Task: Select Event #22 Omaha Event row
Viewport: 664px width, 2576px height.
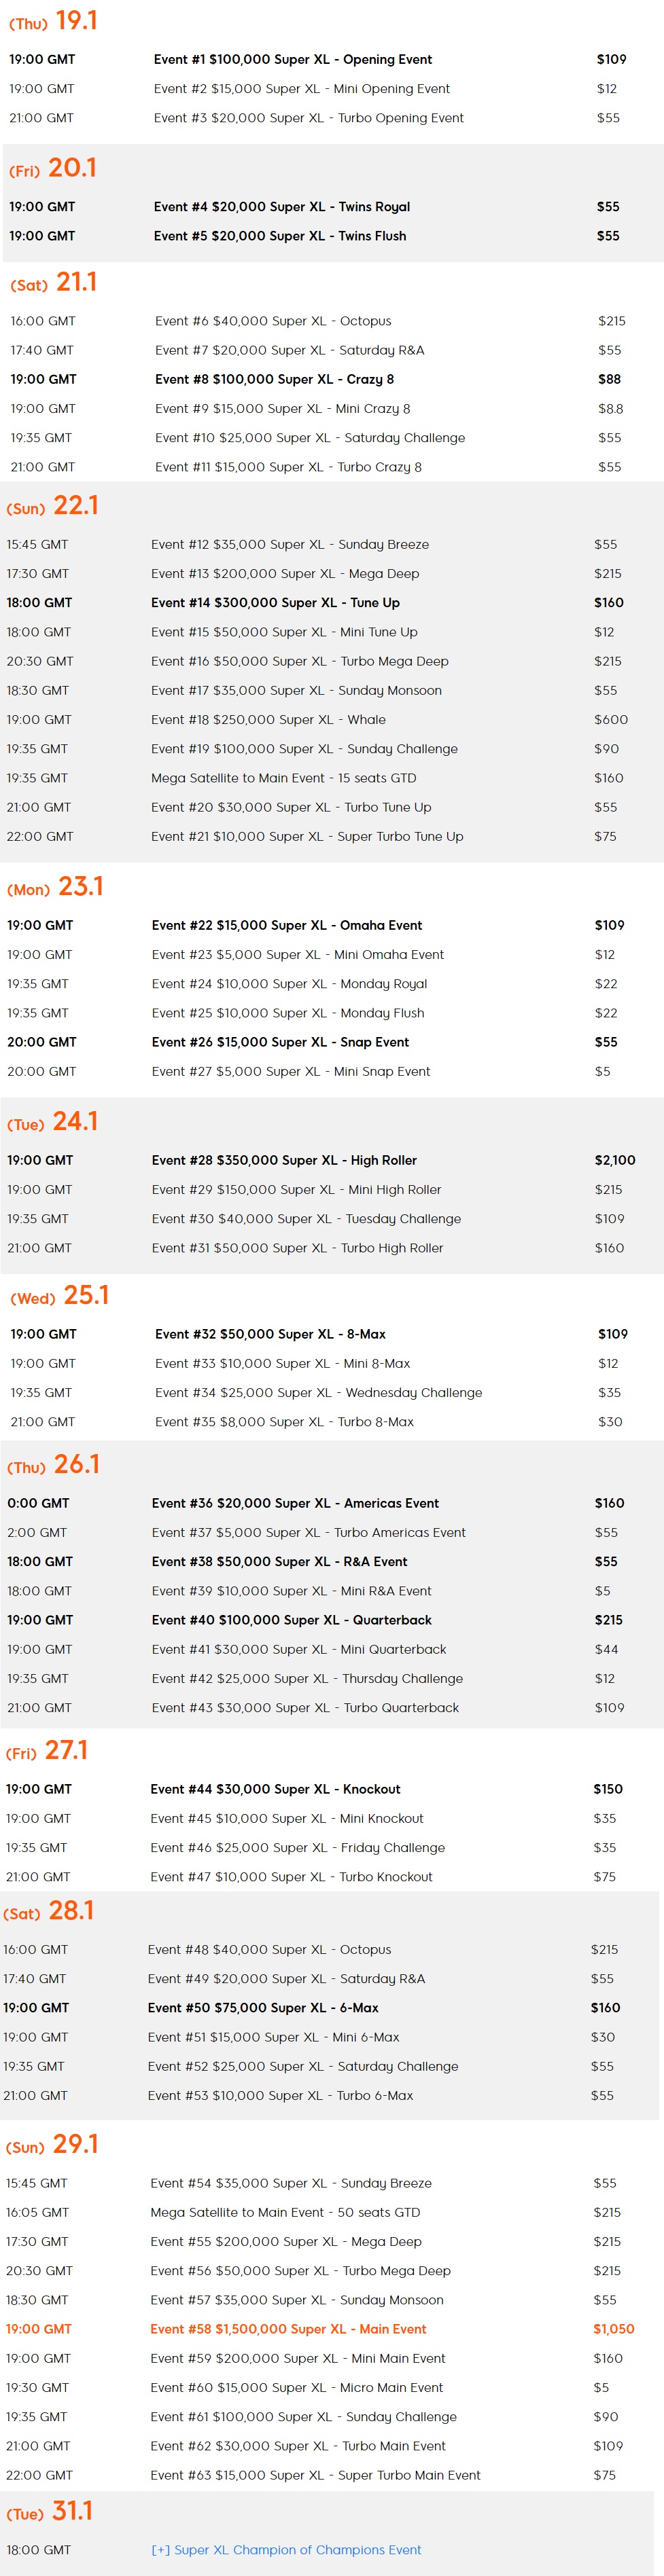Action: (x=332, y=925)
